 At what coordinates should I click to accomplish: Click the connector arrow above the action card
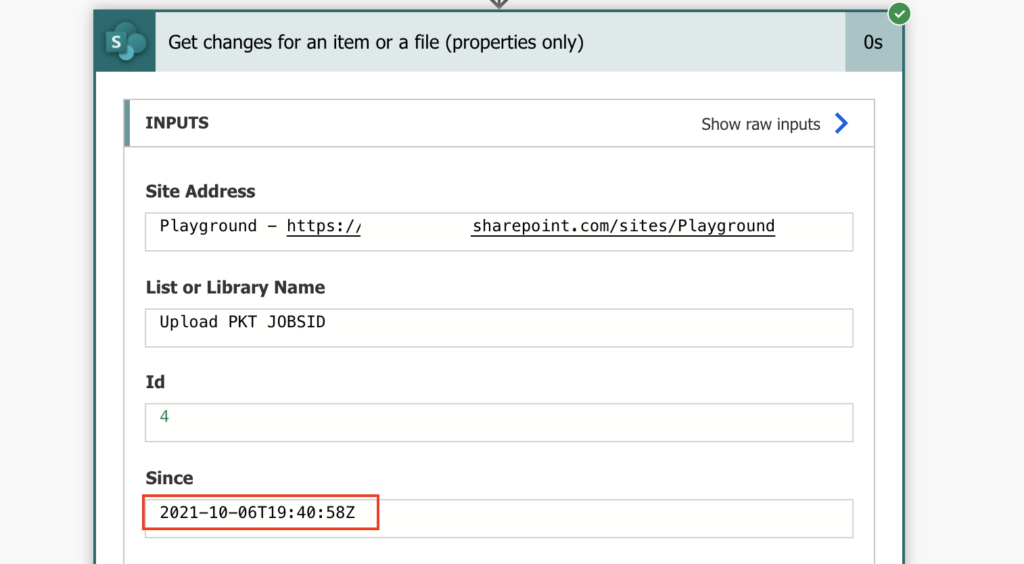(x=499, y=4)
